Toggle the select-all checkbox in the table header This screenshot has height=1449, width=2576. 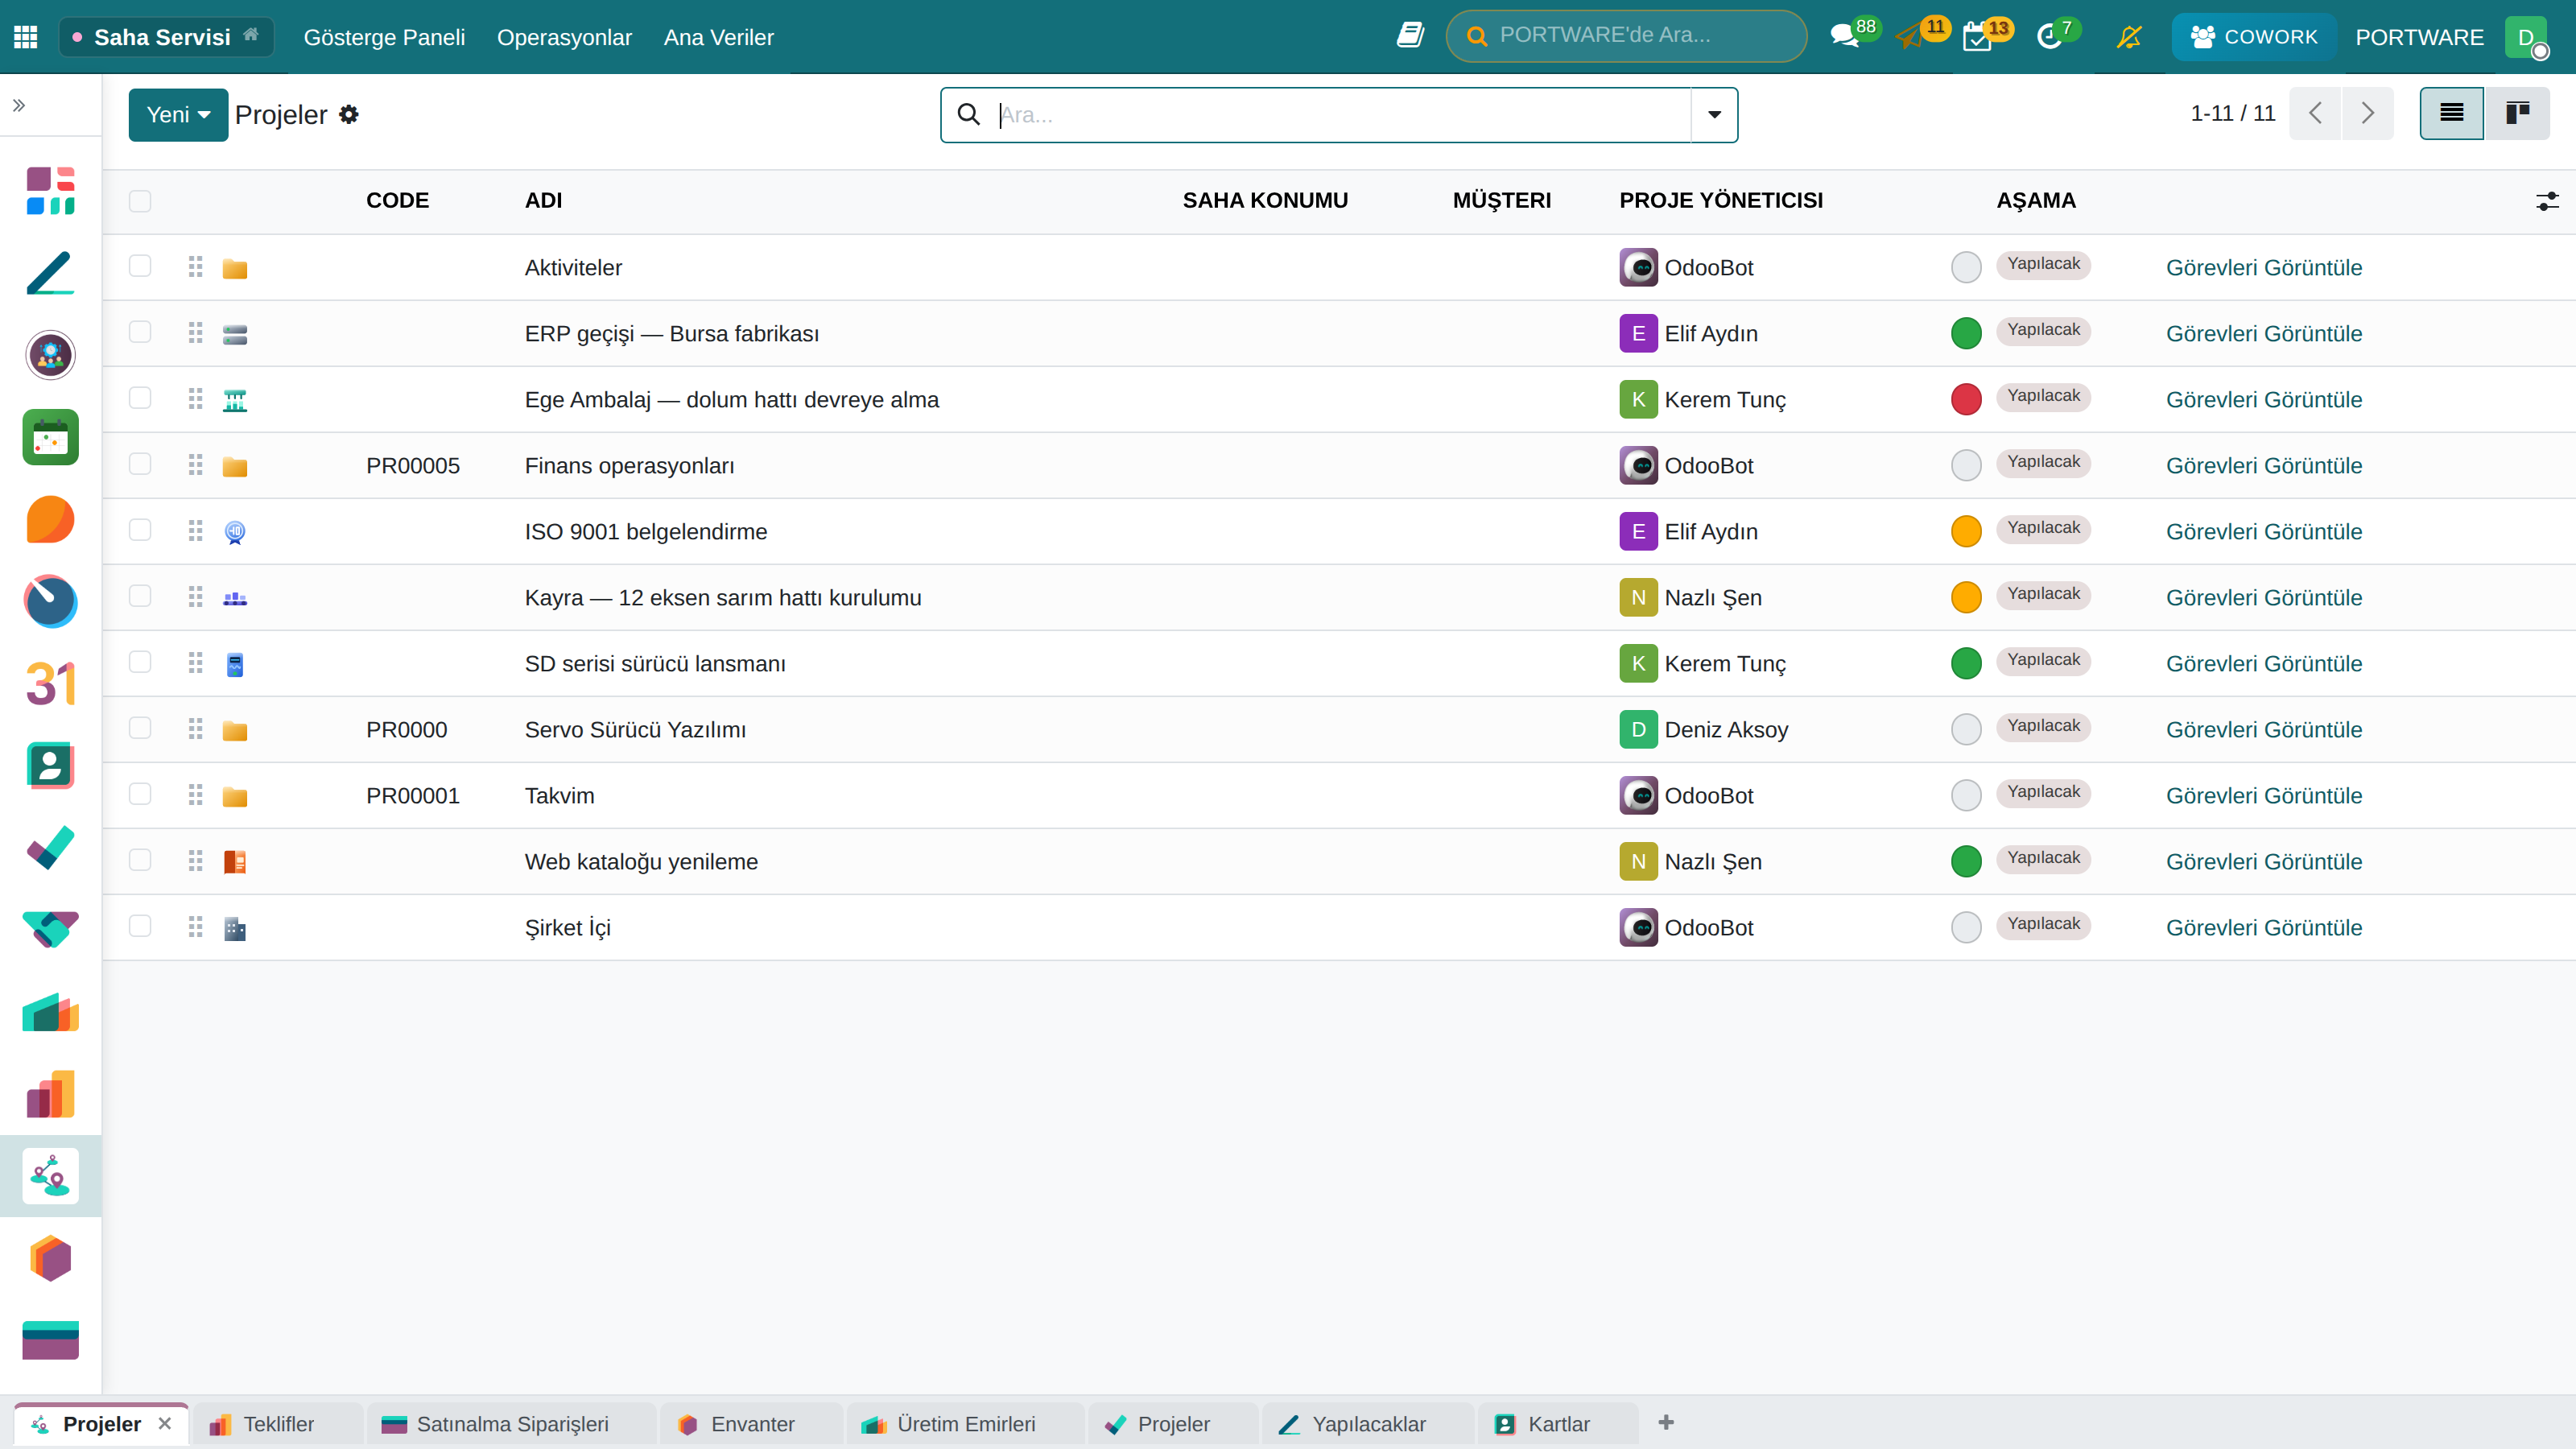click(x=140, y=201)
